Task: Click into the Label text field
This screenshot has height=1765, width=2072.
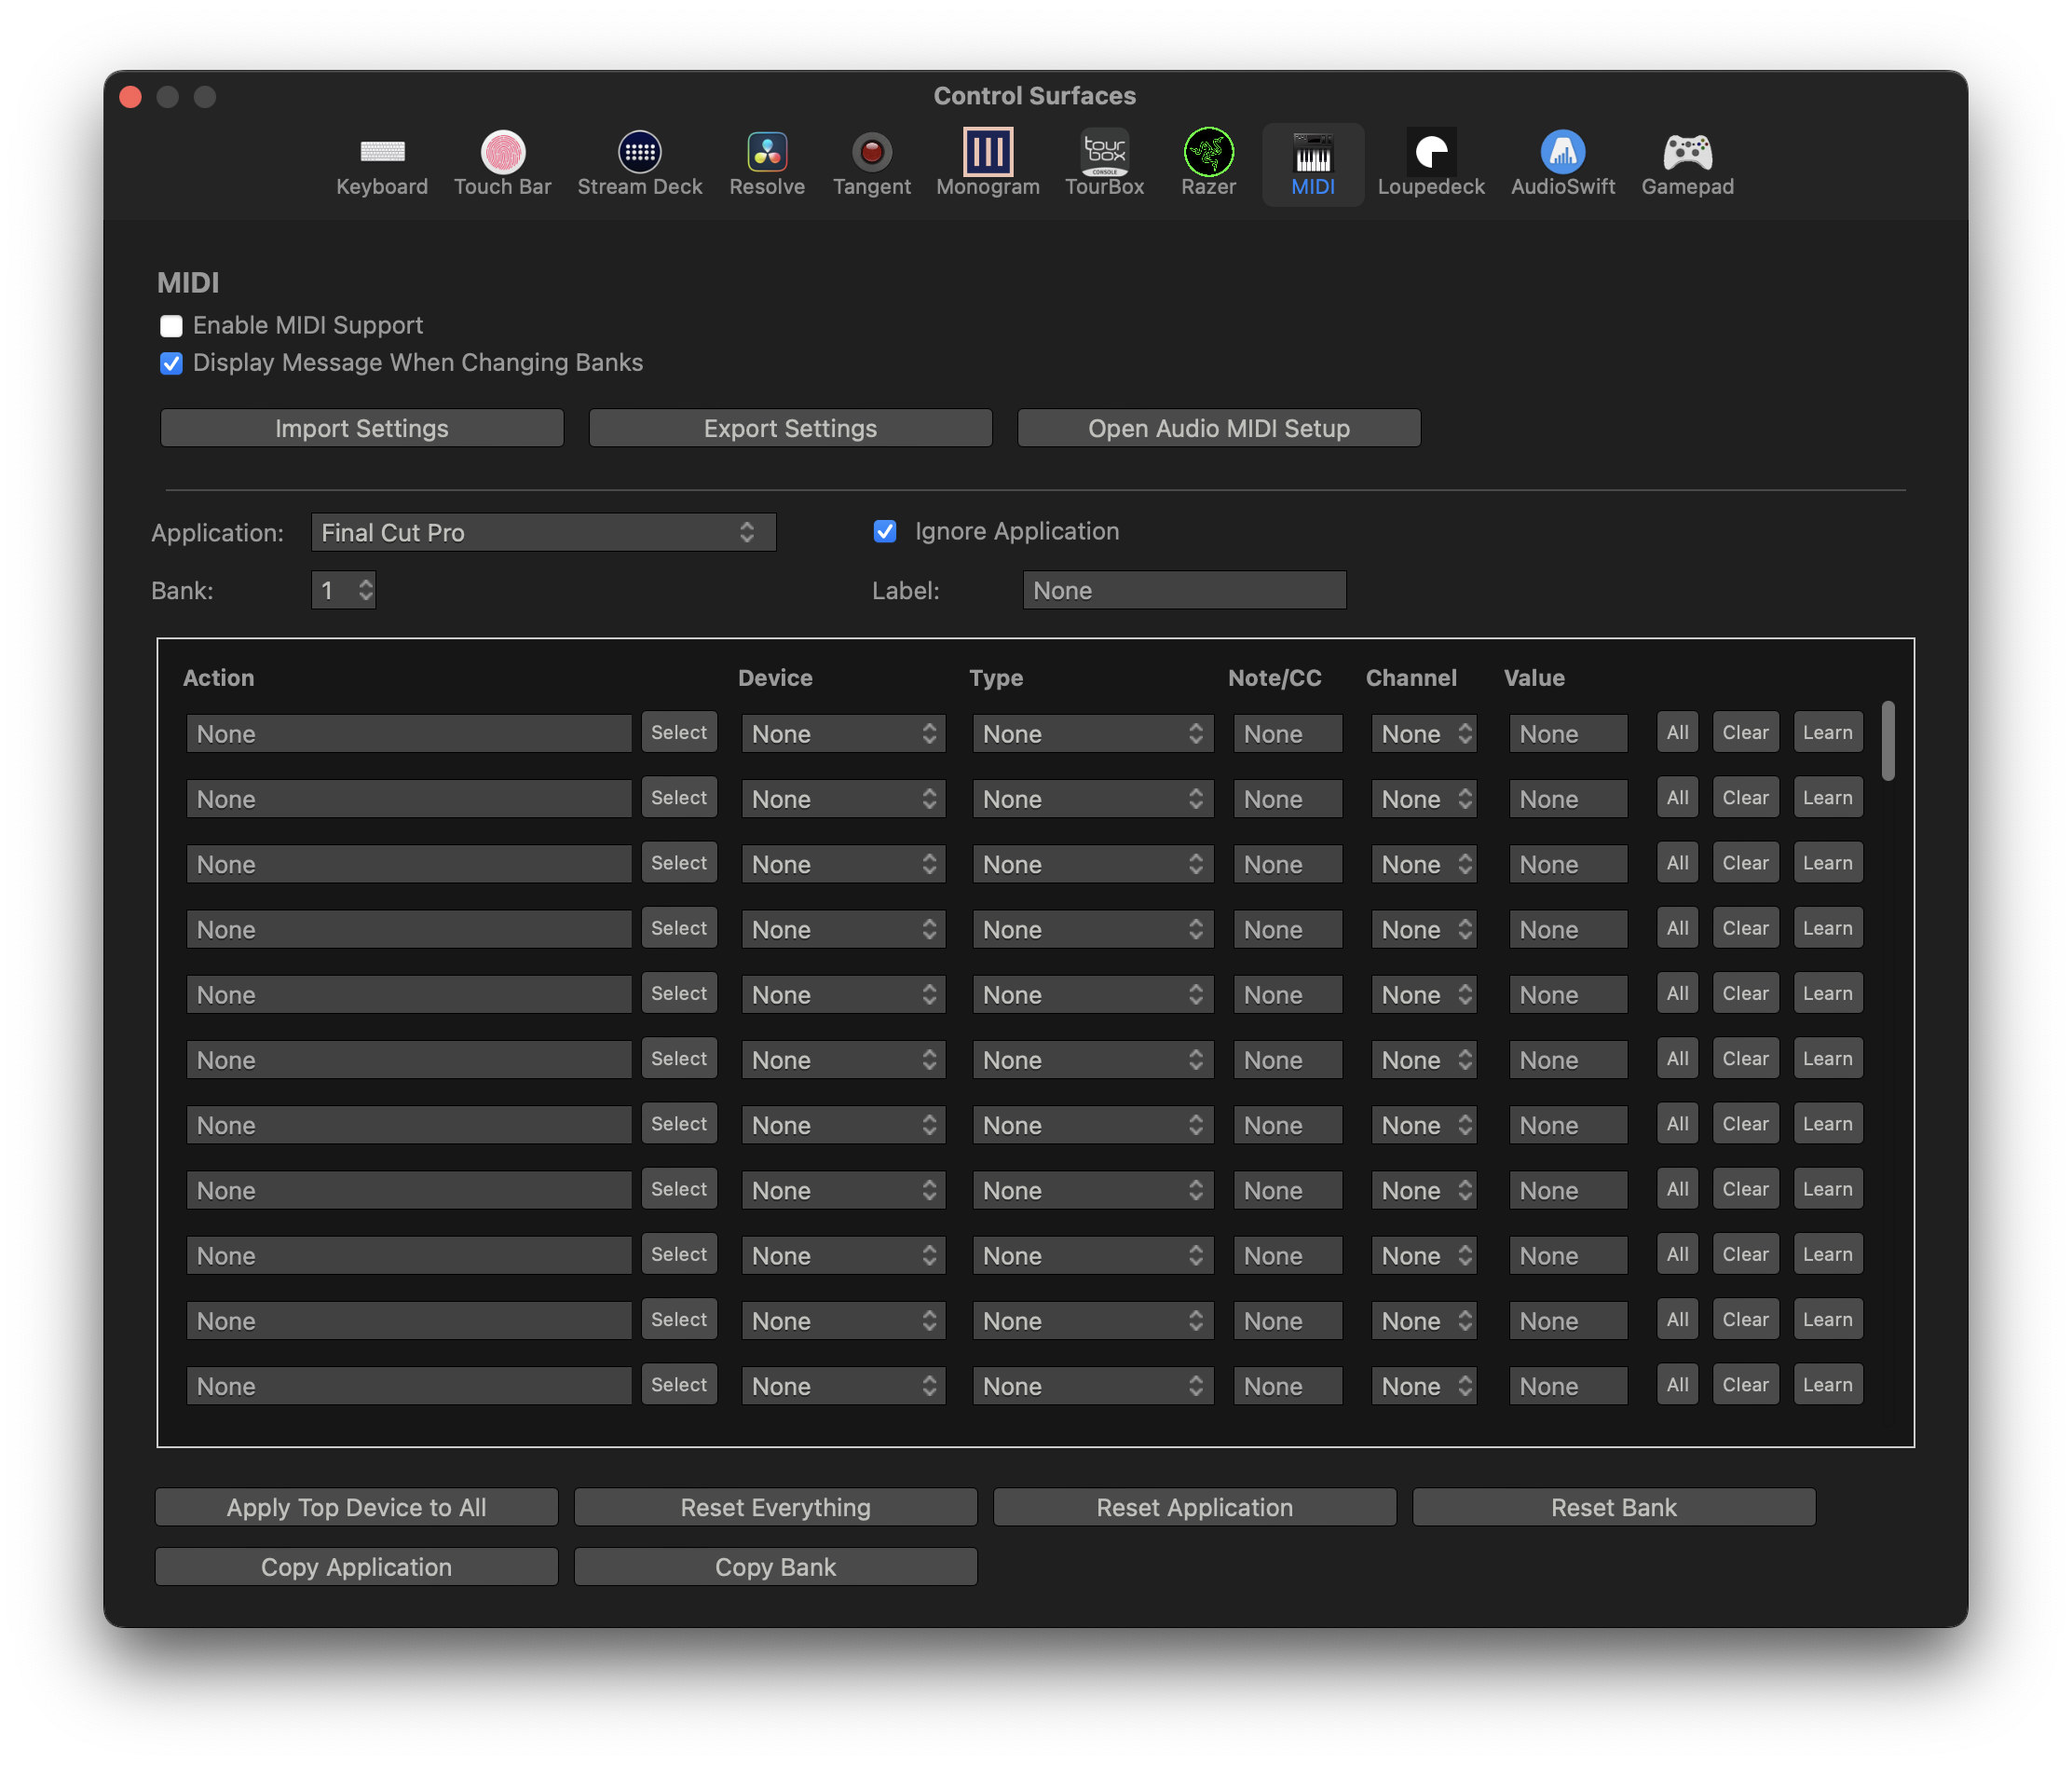Action: 1184,590
